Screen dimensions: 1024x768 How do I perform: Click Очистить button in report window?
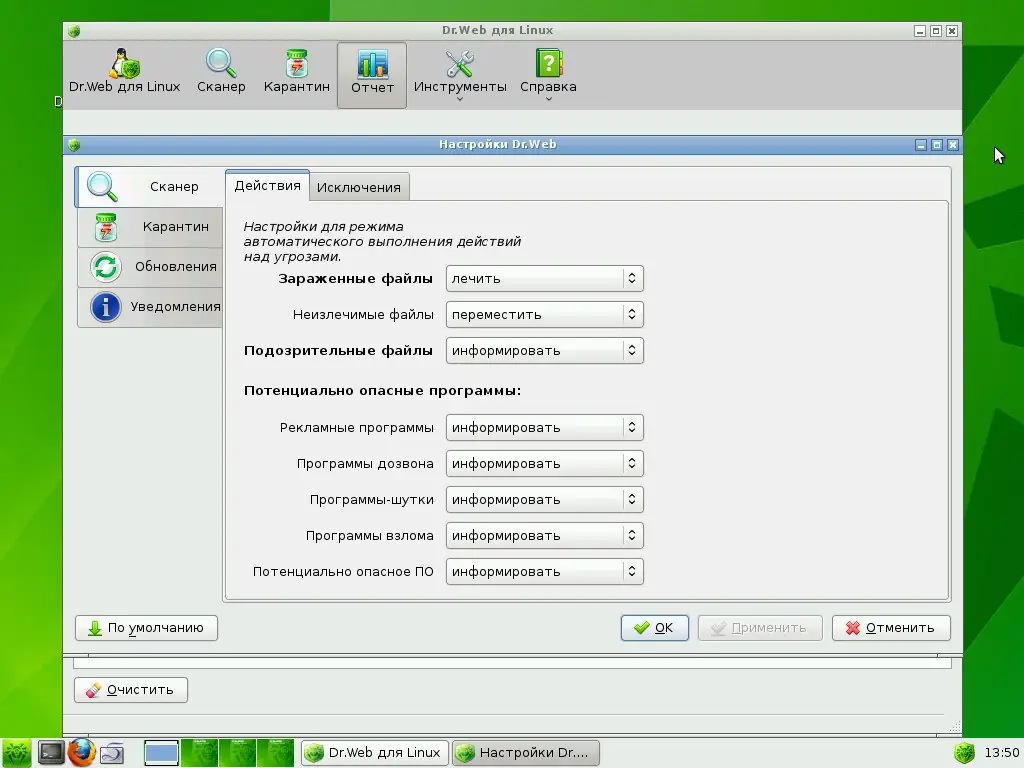tap(131, 690)
